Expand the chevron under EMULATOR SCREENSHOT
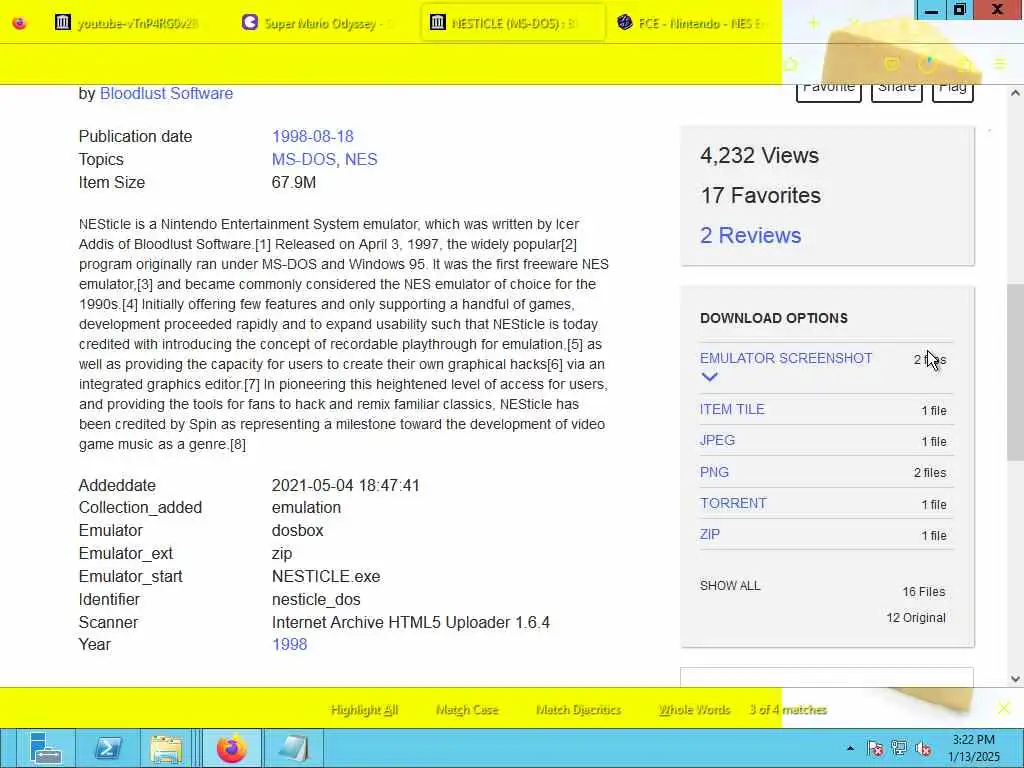 709,377
